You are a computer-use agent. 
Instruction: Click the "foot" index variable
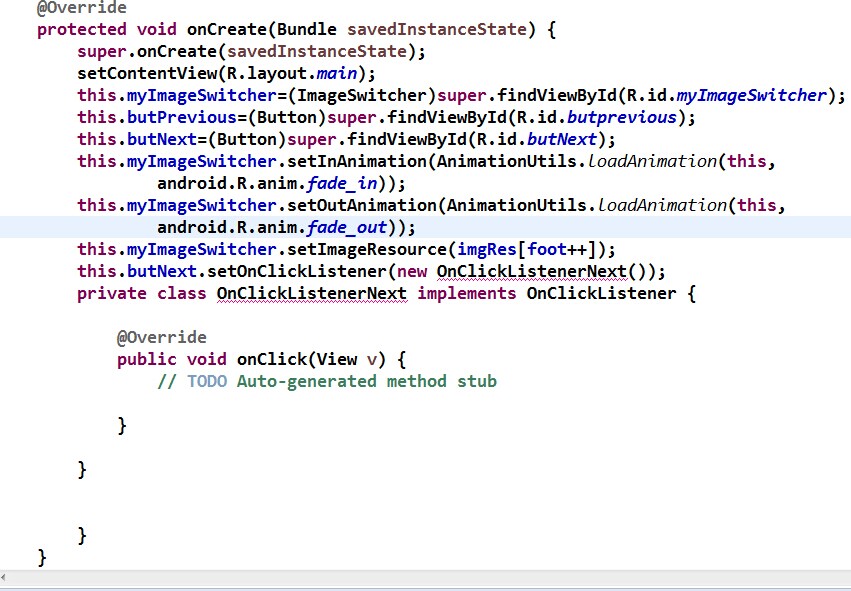click(x=547, y=249)
